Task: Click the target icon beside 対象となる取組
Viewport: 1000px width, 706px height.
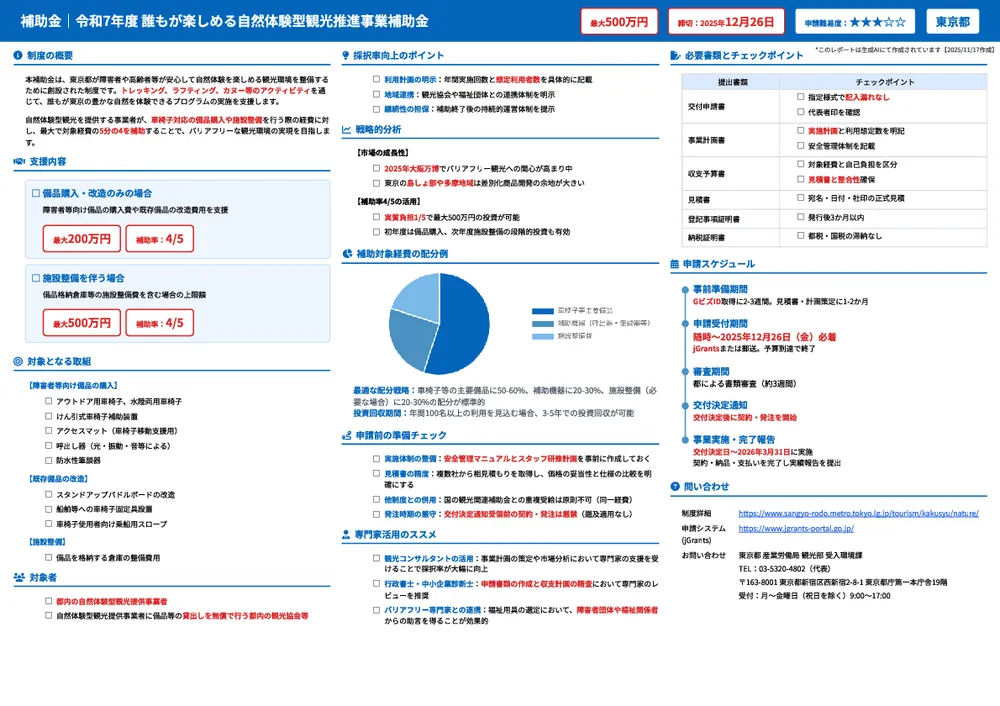Action: pyautogui.click(x=19, y=361)
